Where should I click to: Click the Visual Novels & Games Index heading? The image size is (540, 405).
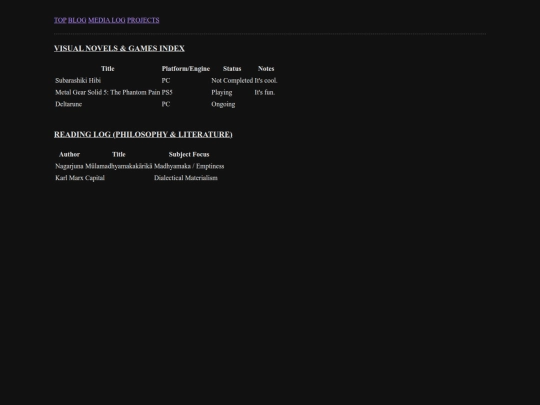coord(119,48)
